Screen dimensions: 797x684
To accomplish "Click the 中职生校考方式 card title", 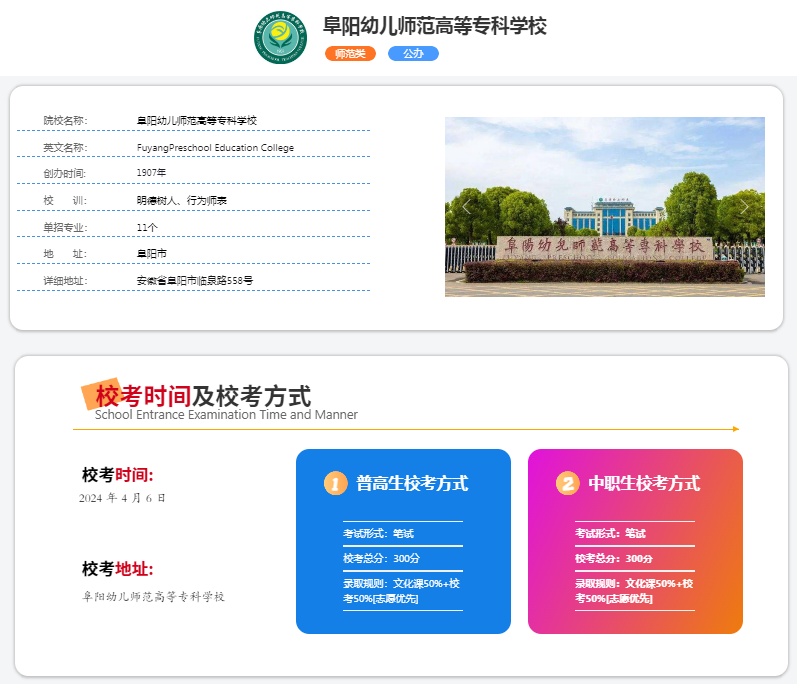I will coord(644,484).
